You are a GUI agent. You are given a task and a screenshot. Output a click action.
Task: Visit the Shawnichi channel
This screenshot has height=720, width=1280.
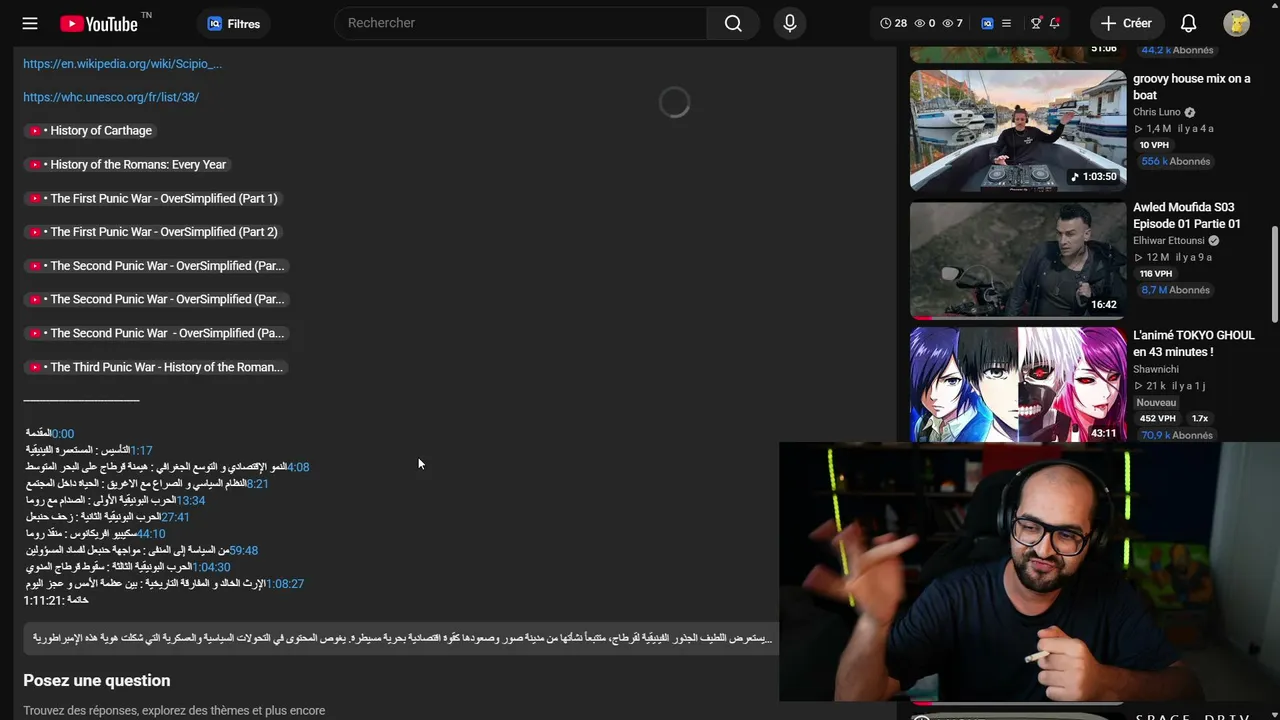click(x=1158, y=369)
